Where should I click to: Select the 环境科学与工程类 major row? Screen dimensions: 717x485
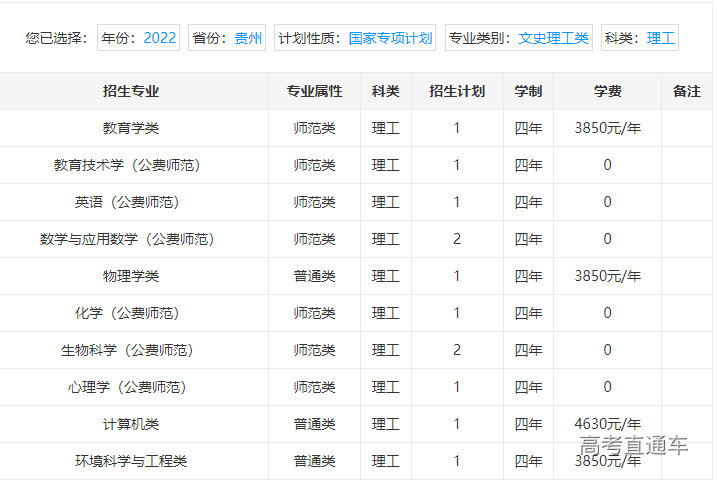(x=131, y=461)
